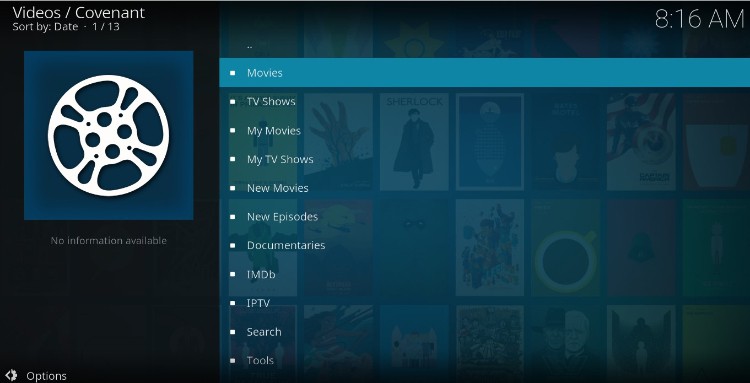The width and height of the screenshot is (750, 383).
Task: Click the bullet icon beside Search
Action: click(232, 332)
